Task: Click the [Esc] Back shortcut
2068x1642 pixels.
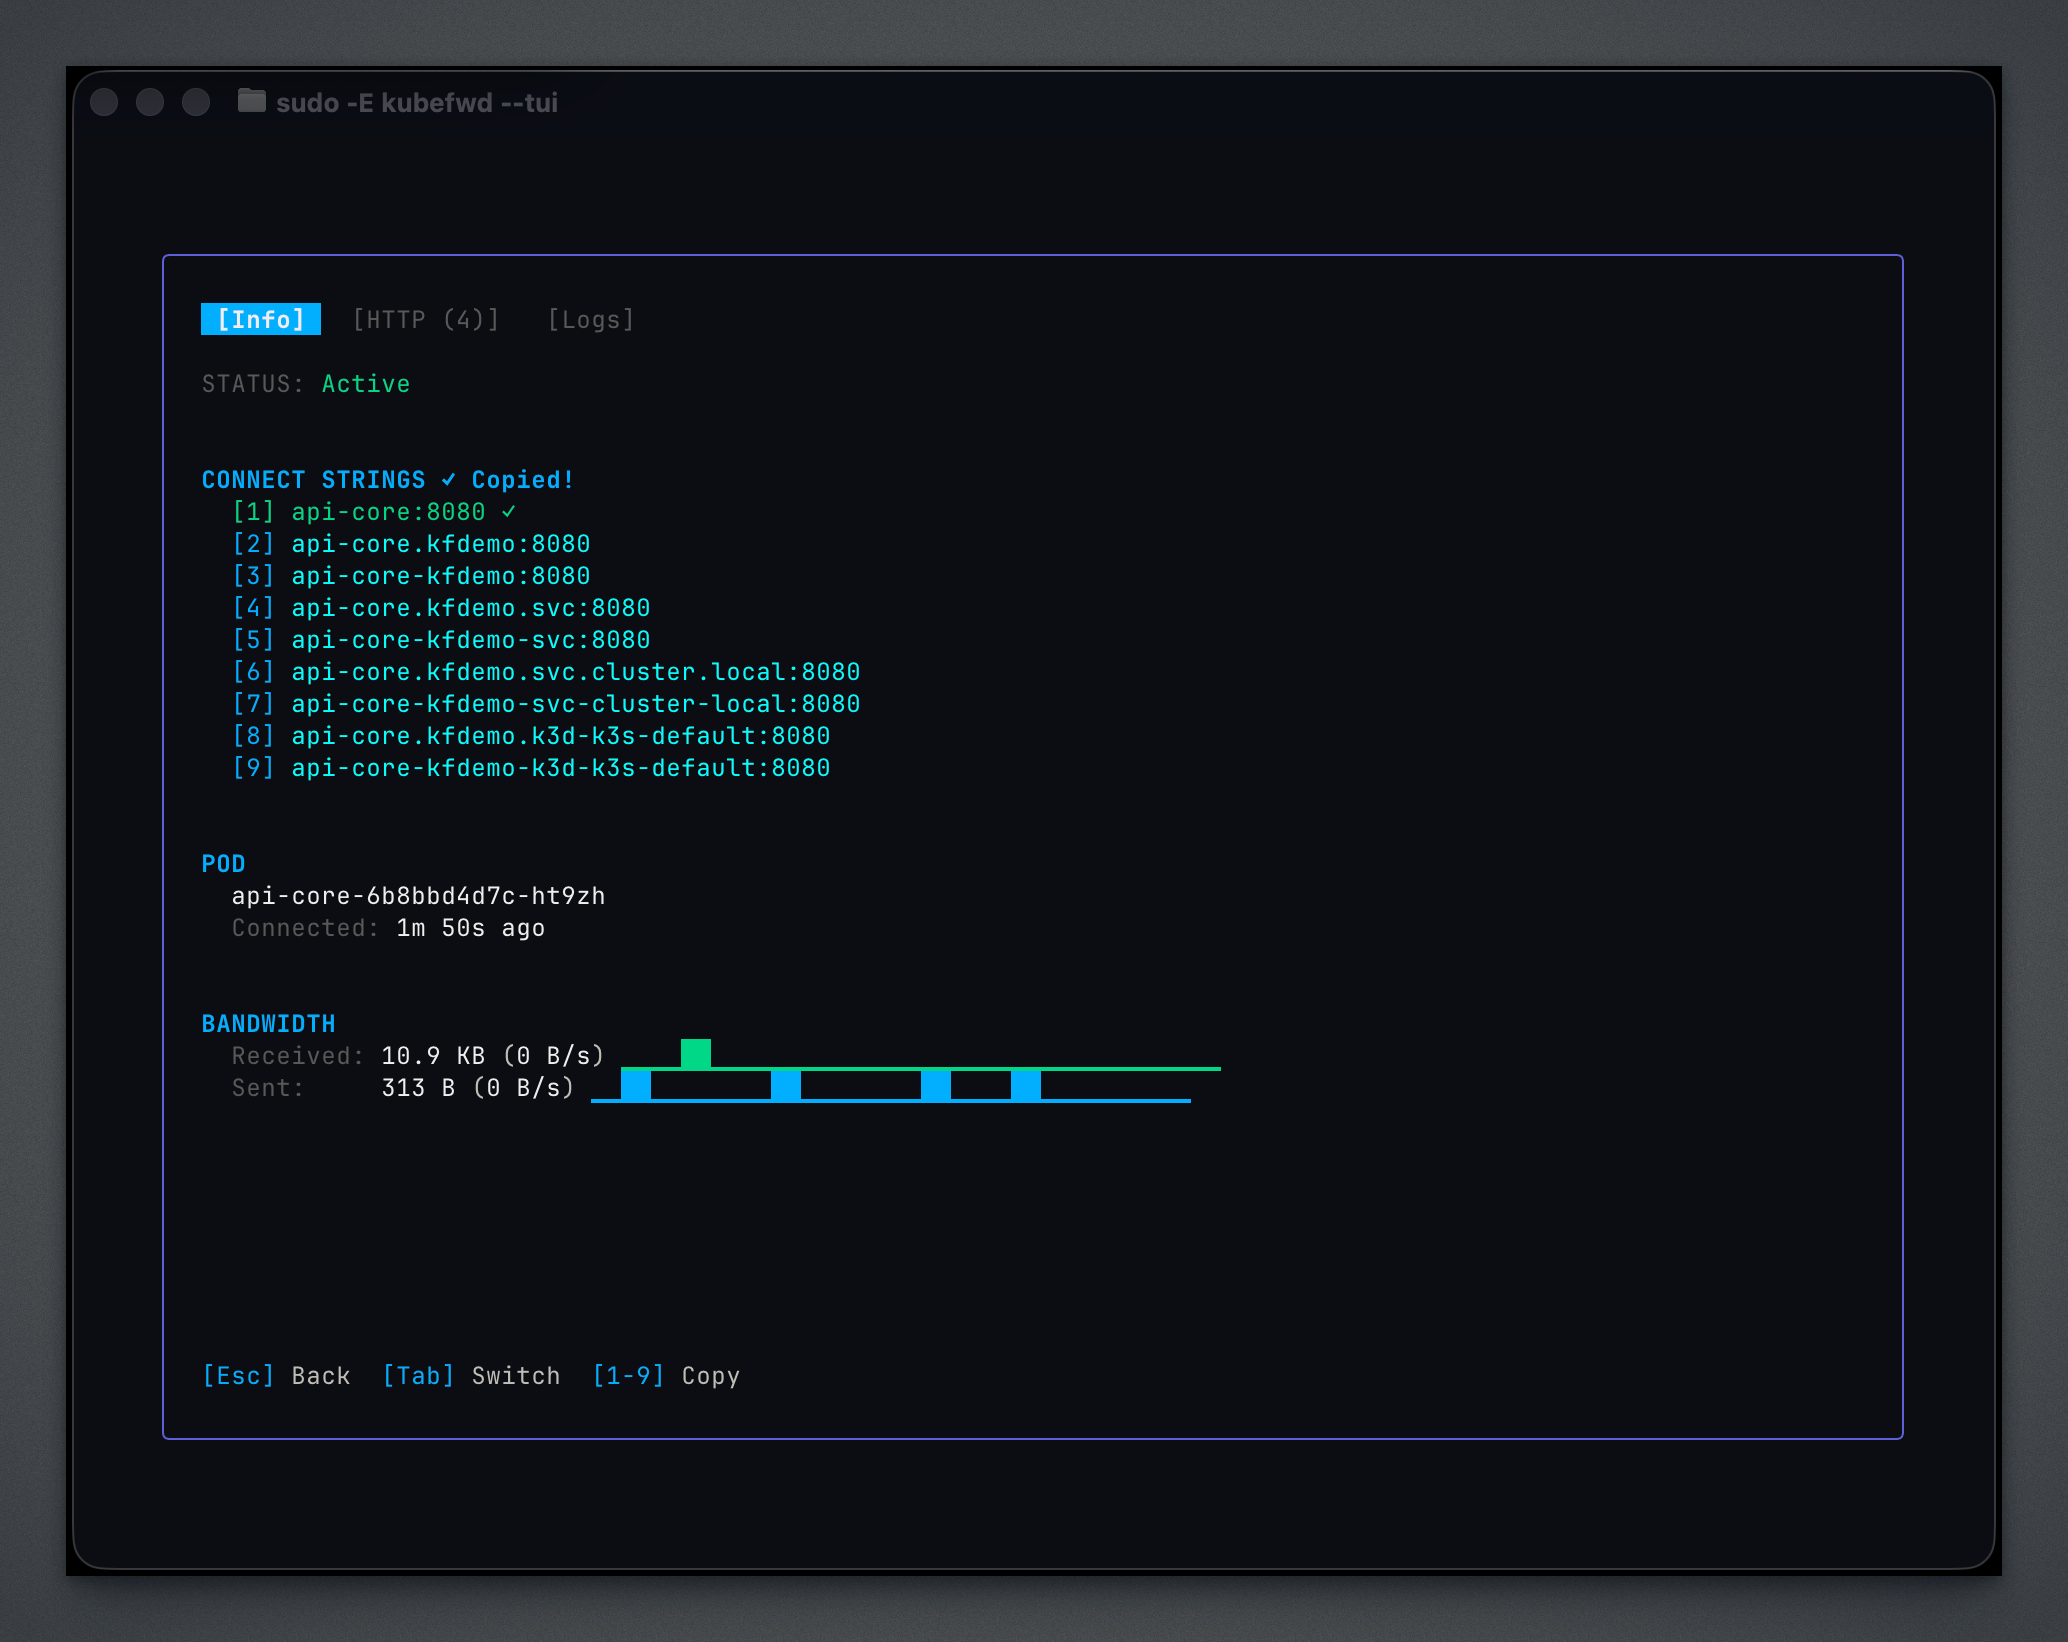Action: pyautogui.click(x=276, y=1376)
